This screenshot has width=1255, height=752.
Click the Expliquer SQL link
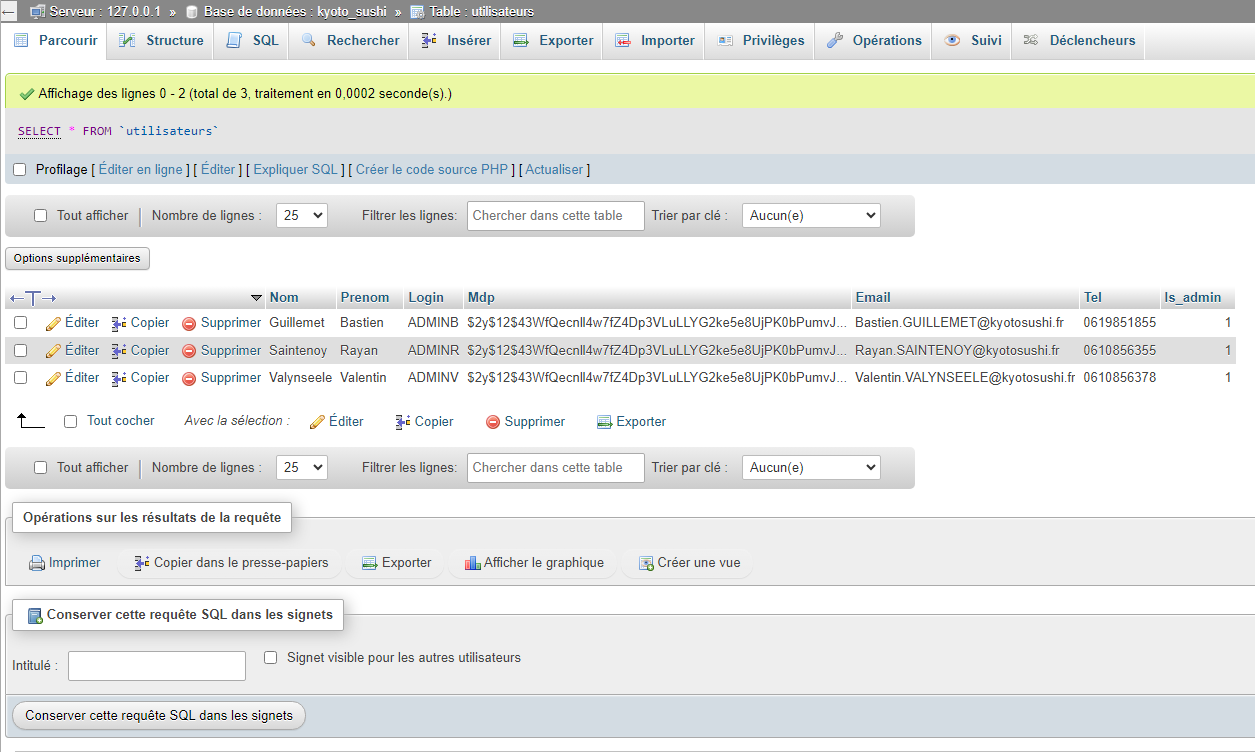295,170
